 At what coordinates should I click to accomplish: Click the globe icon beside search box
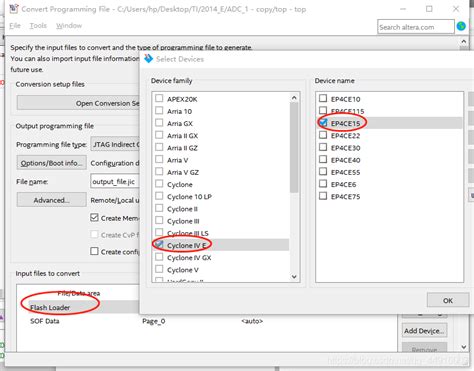click(461, 26)
